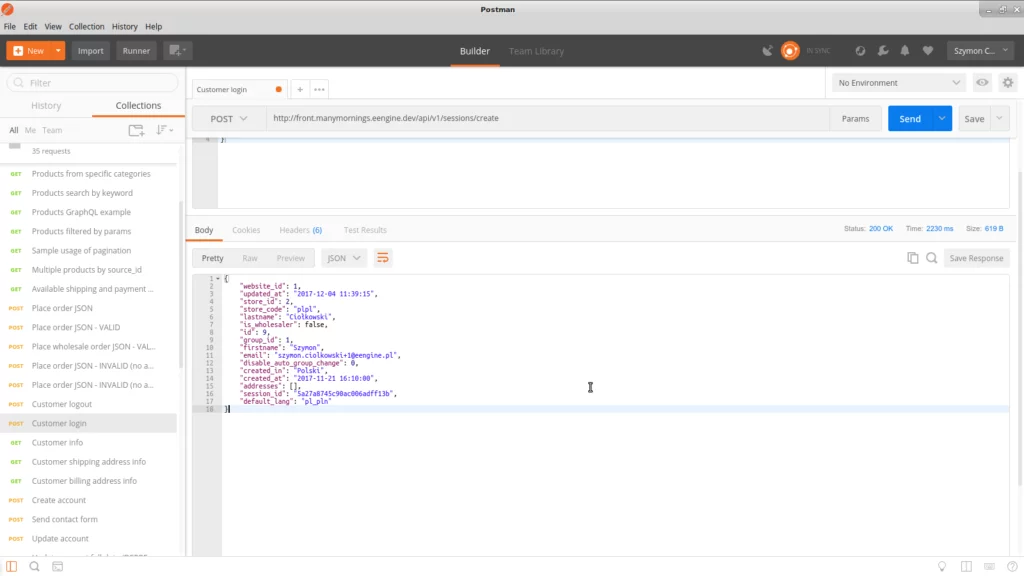This screenshot has height=576, width=1024.
Task: Add a new request tab
Action: tap(300, 89)
